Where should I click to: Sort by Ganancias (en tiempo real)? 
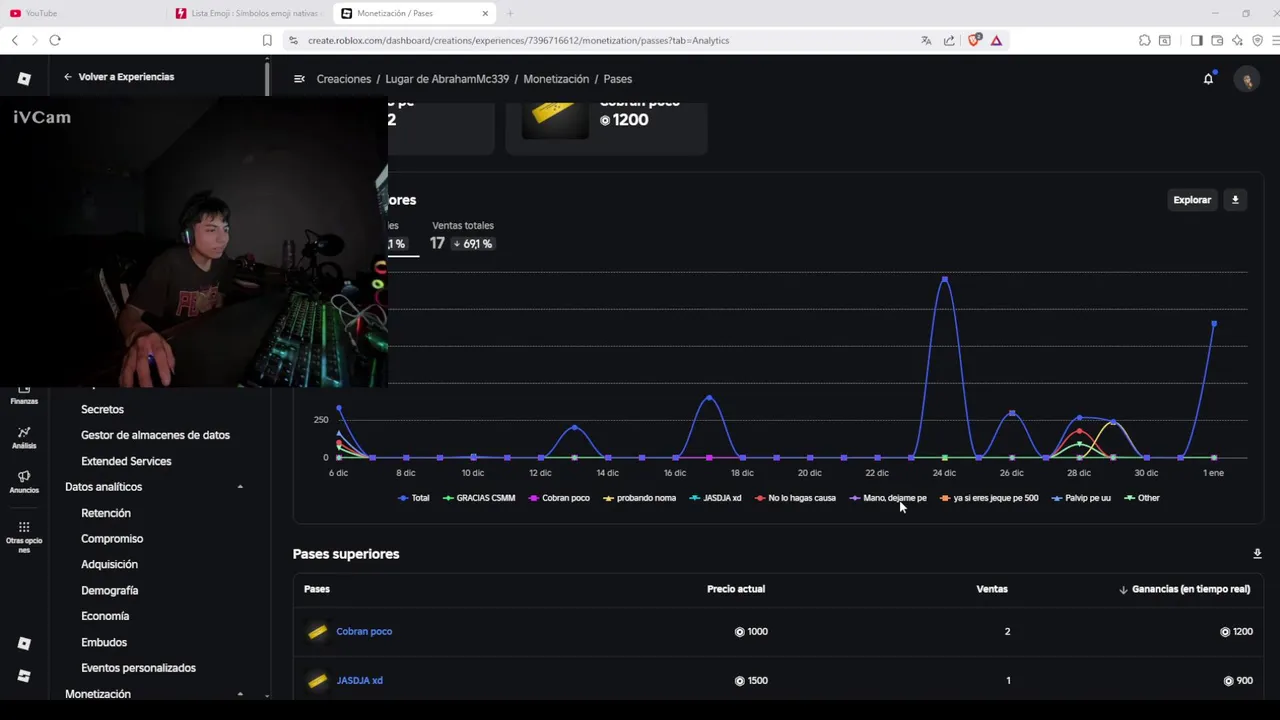click(1184, 589)
